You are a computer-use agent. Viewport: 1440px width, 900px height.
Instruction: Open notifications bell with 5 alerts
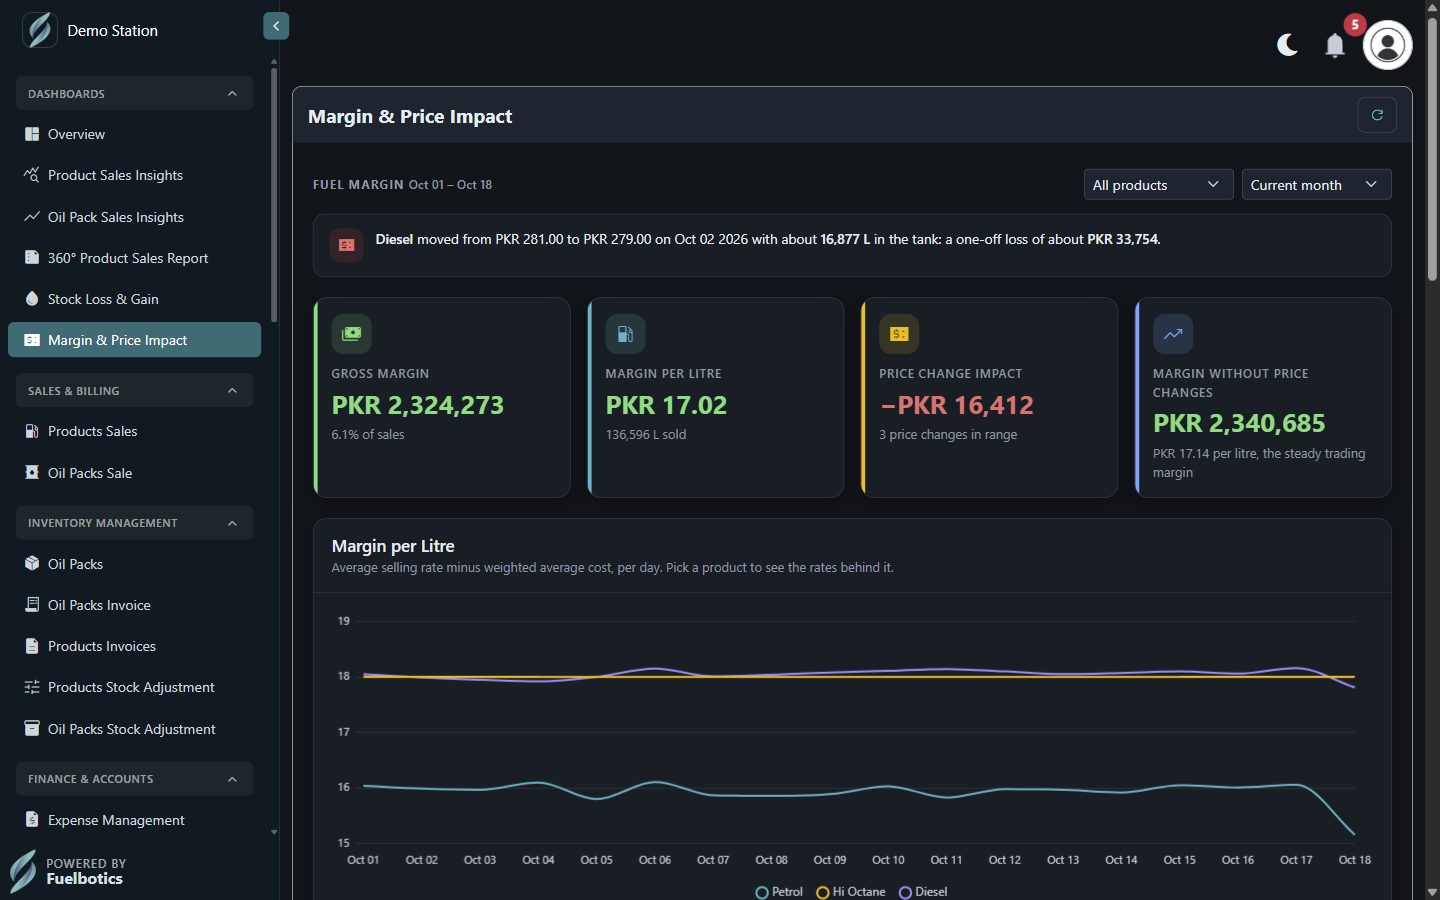(1335, 45)
